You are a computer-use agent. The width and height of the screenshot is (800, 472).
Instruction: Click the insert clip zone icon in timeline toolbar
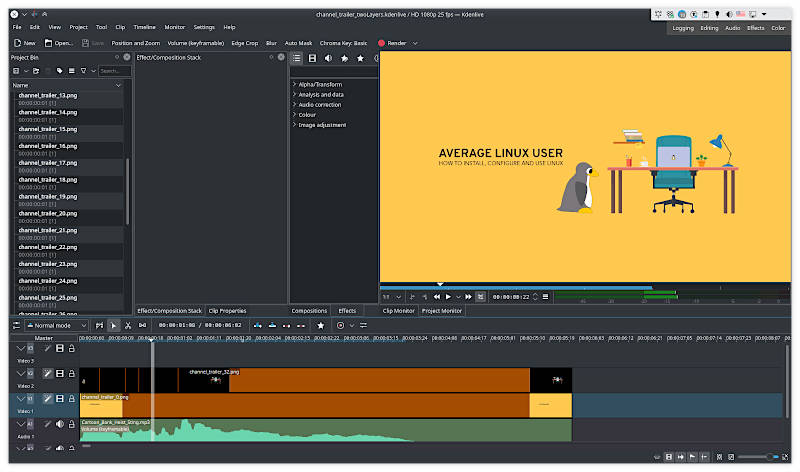(258, 326)
